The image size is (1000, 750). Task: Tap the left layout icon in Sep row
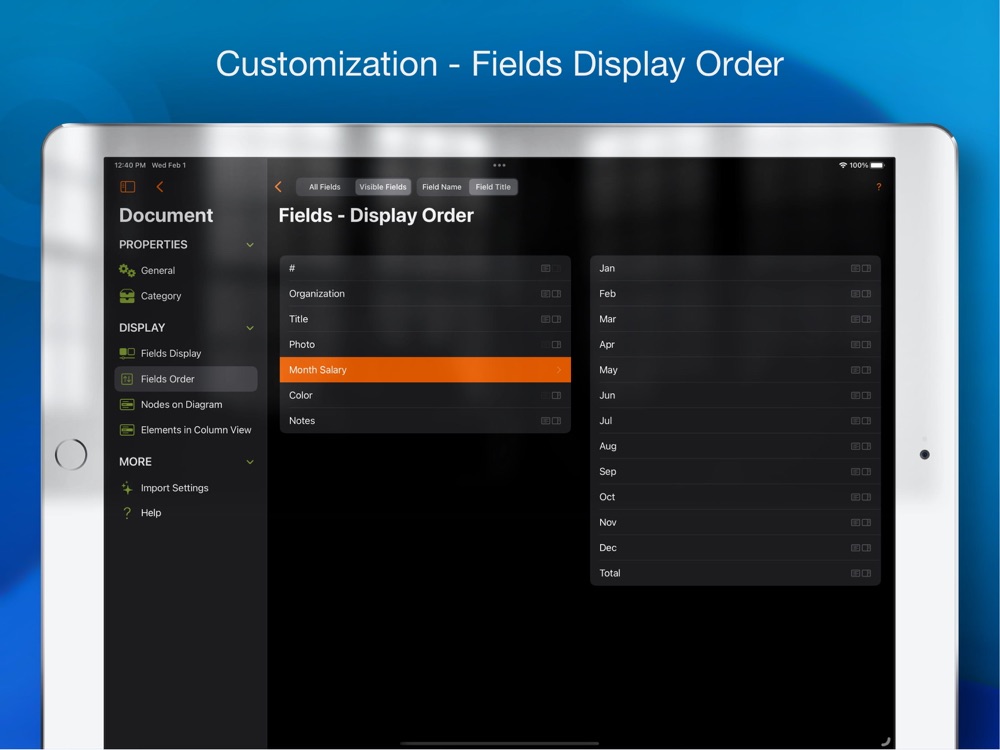point(855,472)
